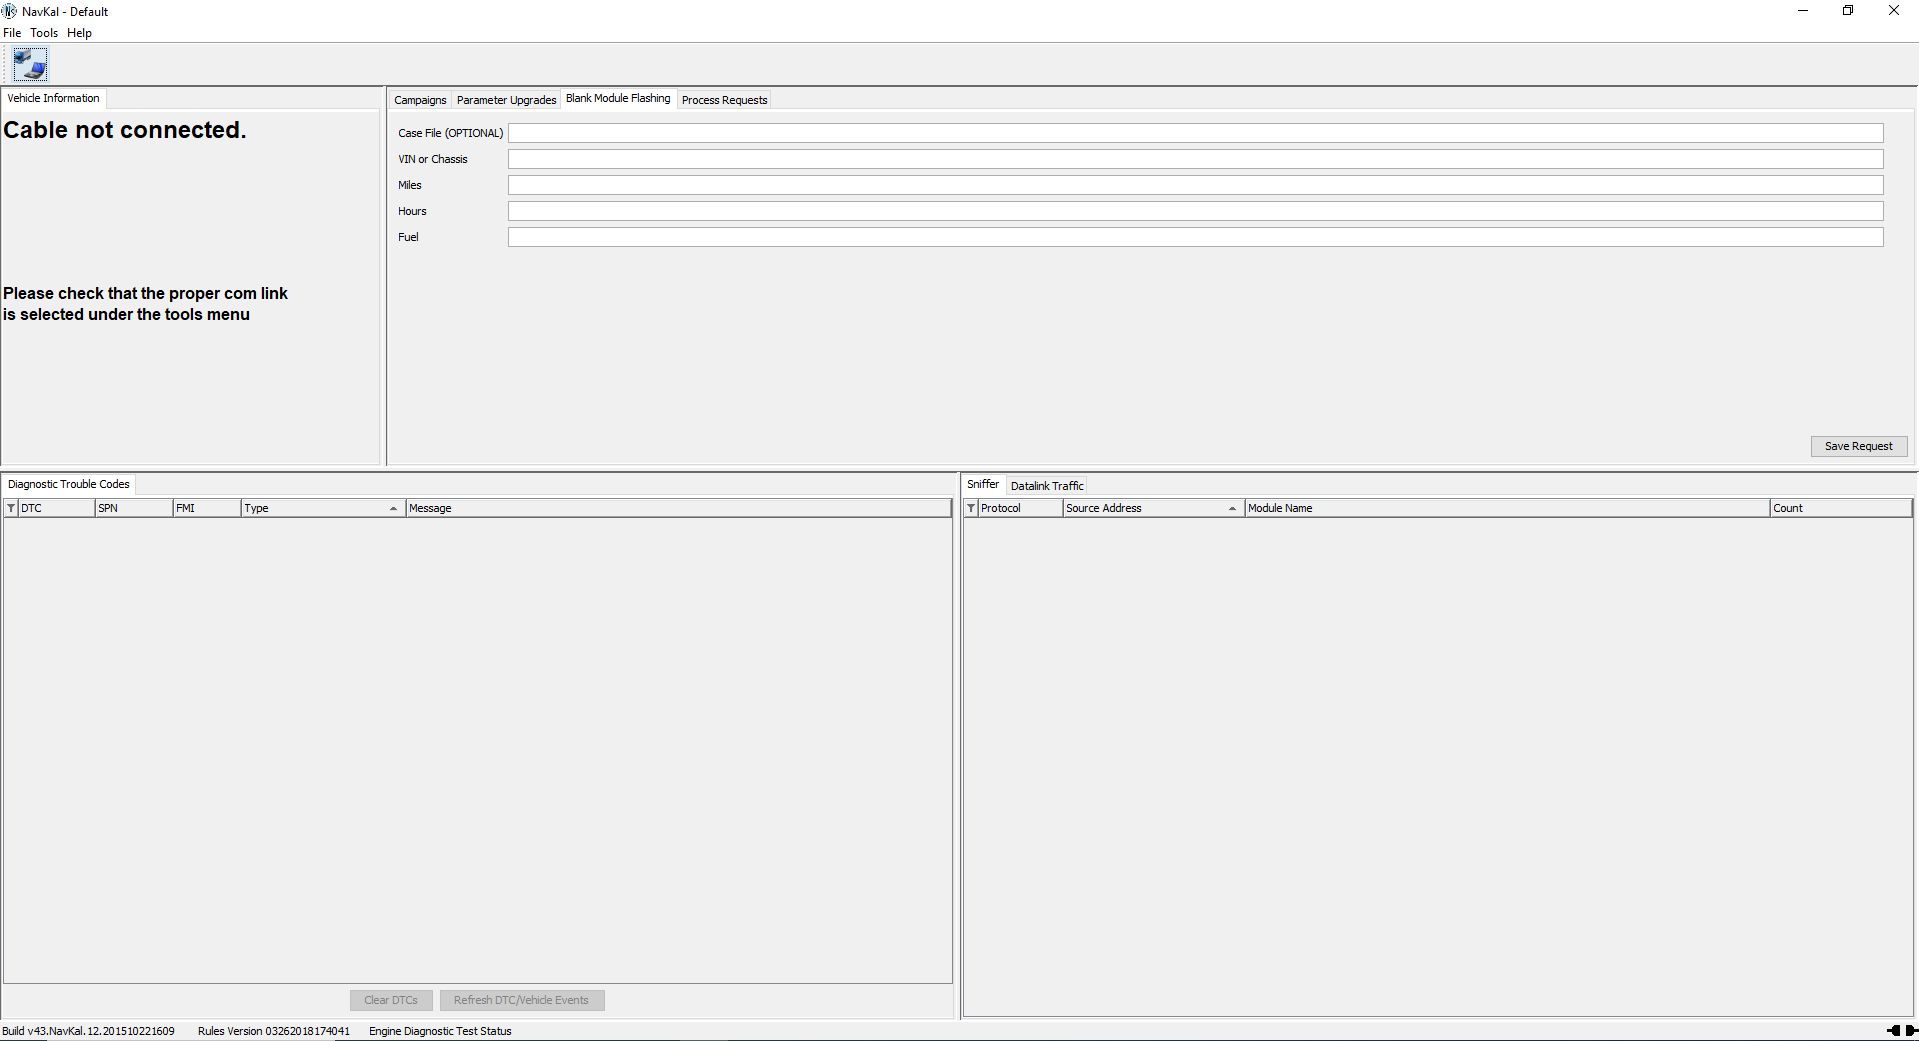
Task: Switch to the Datalink Traffic tab
Action: point(1047,486)
